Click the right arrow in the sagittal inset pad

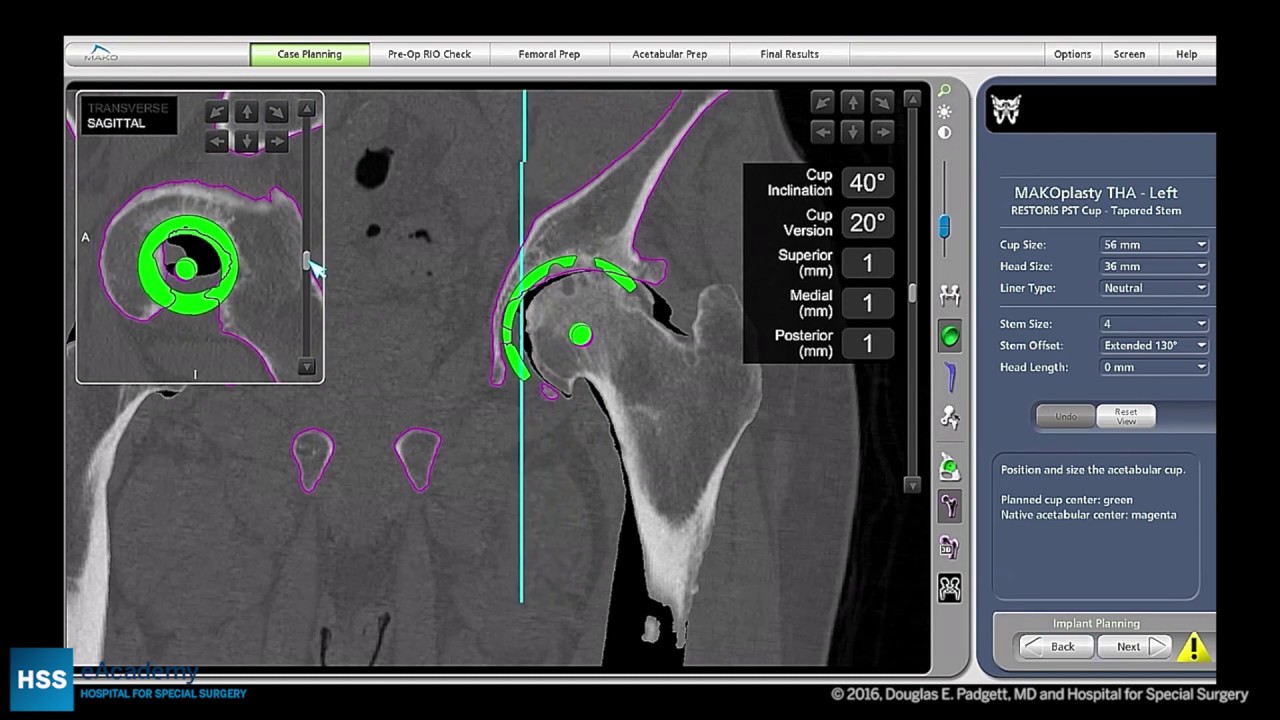pyautogui.click(x=276, y=141)
